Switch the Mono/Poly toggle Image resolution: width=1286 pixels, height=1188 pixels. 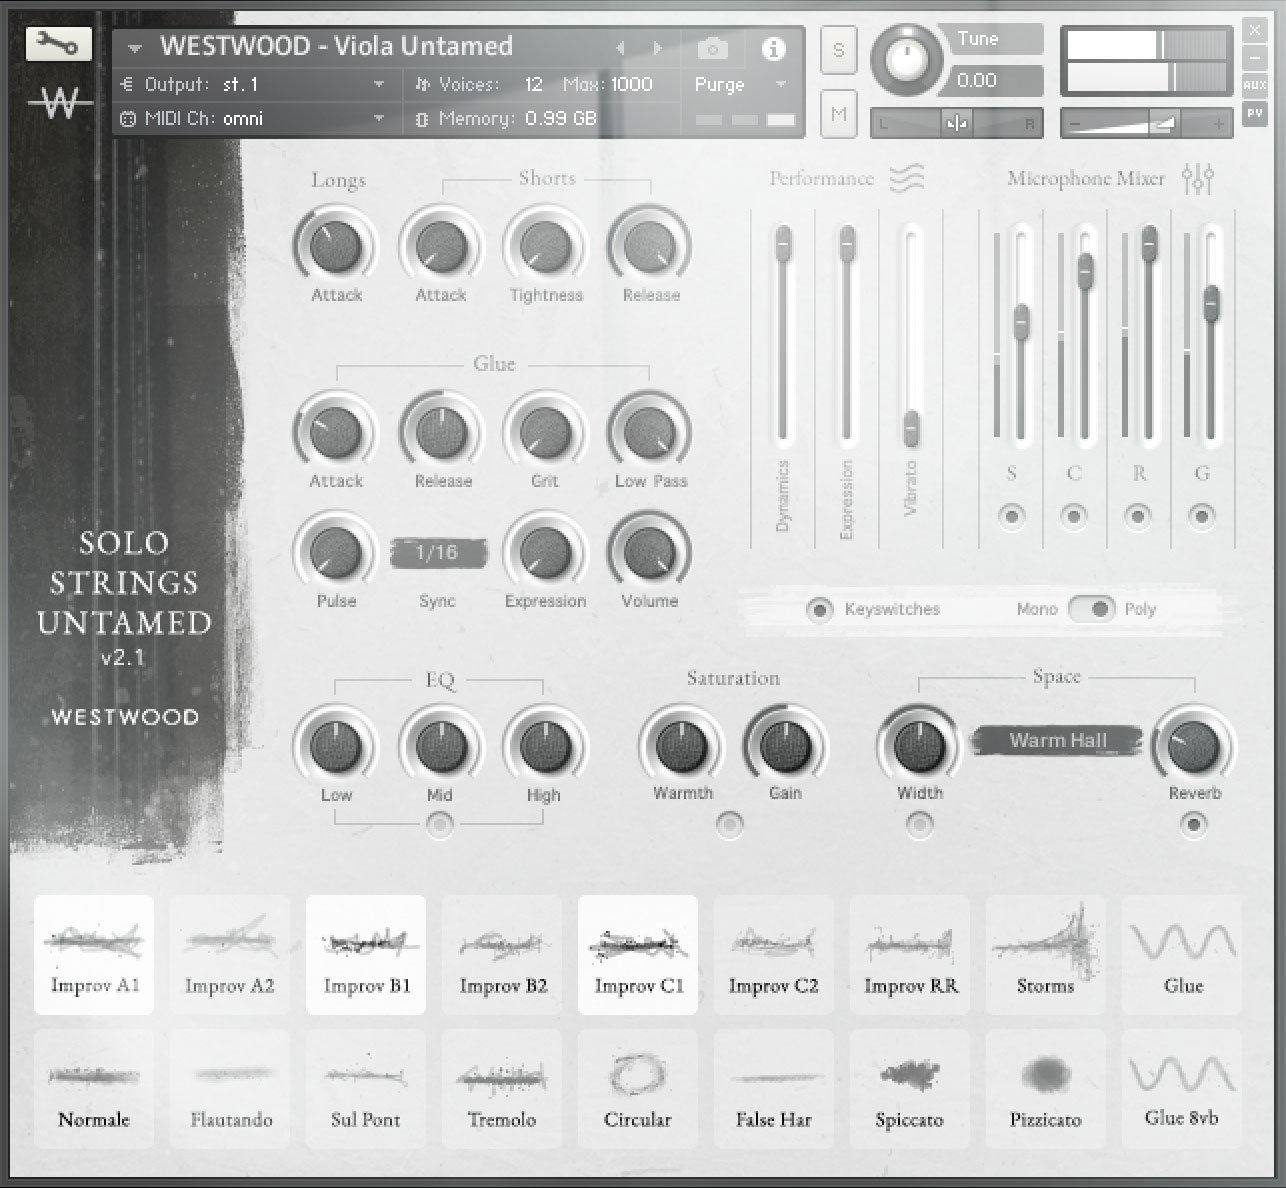tap(1092, 609)
